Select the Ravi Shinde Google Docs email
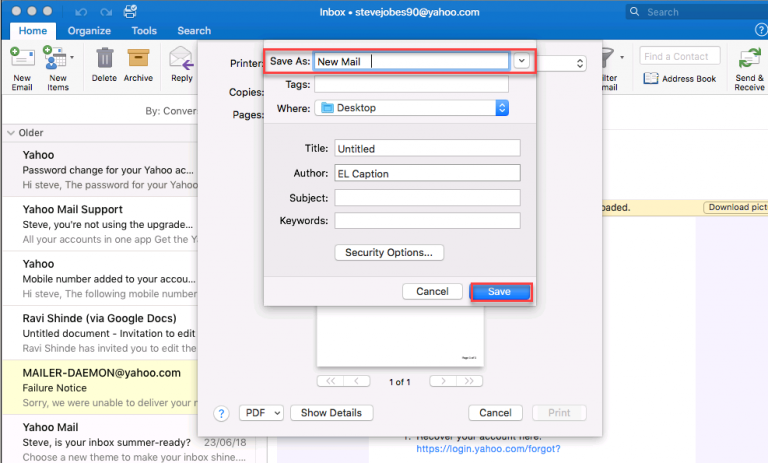Image resolution: width=768 pixels, height=463 pixels. tap(100, 333)
